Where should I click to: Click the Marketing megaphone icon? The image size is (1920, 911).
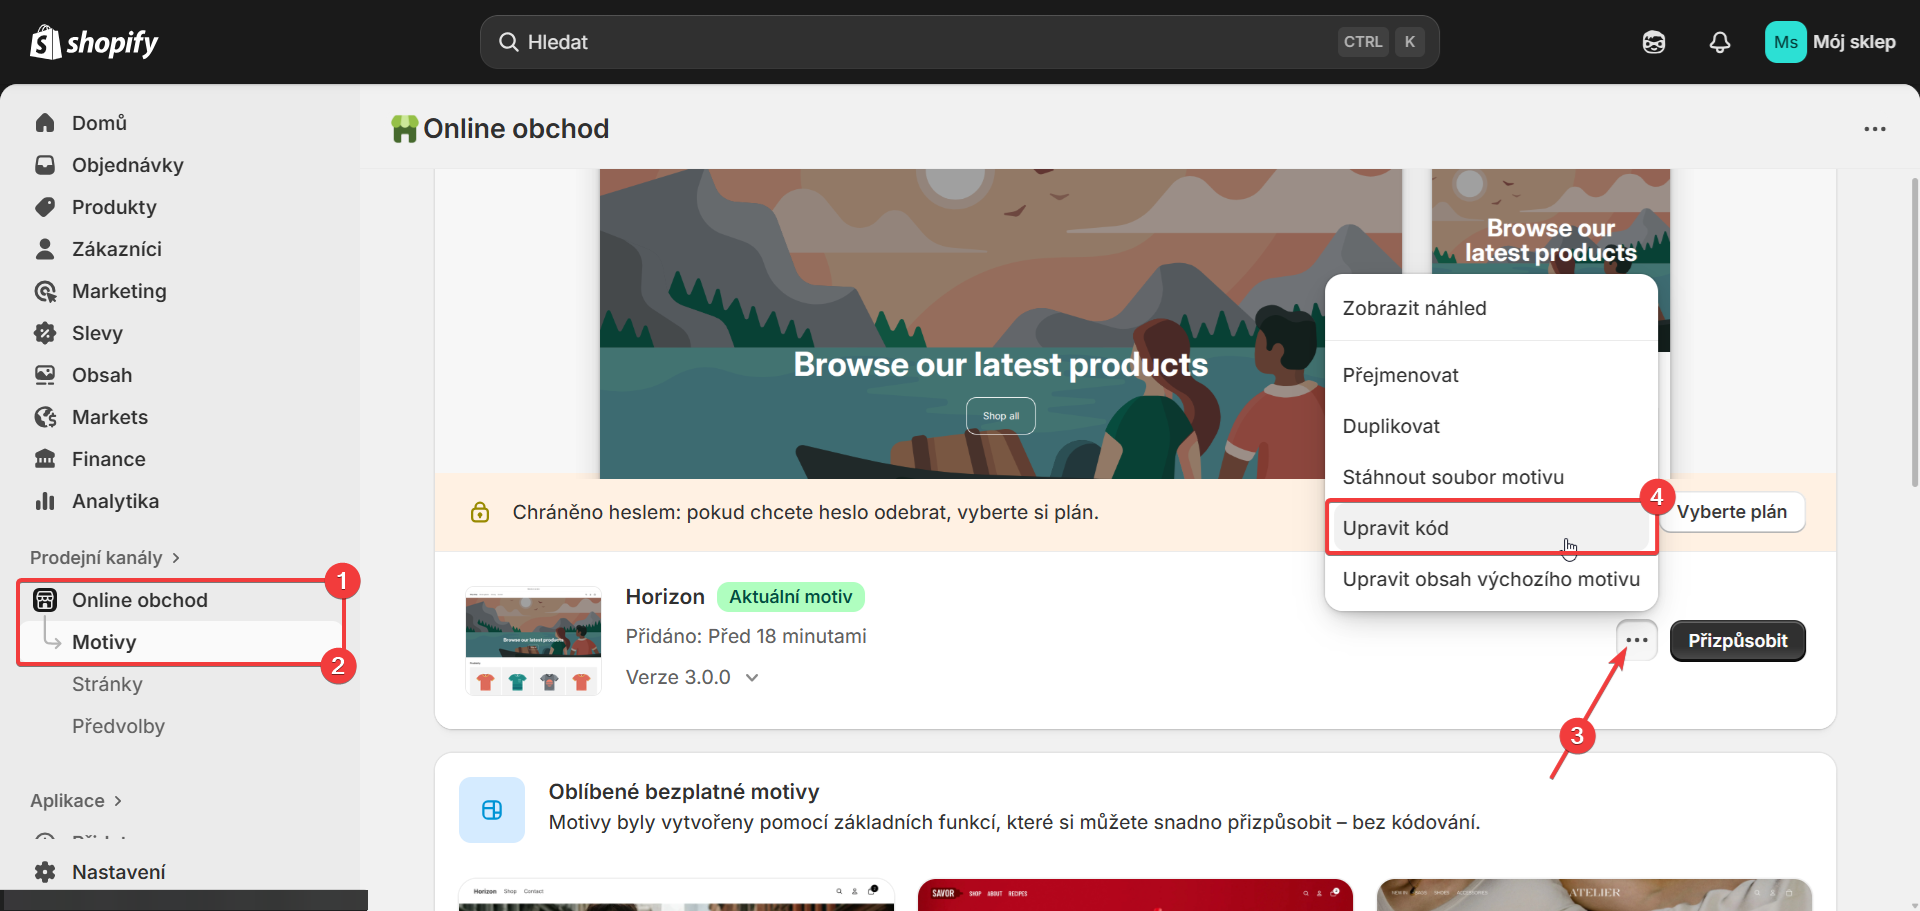(x=45, y=291)
